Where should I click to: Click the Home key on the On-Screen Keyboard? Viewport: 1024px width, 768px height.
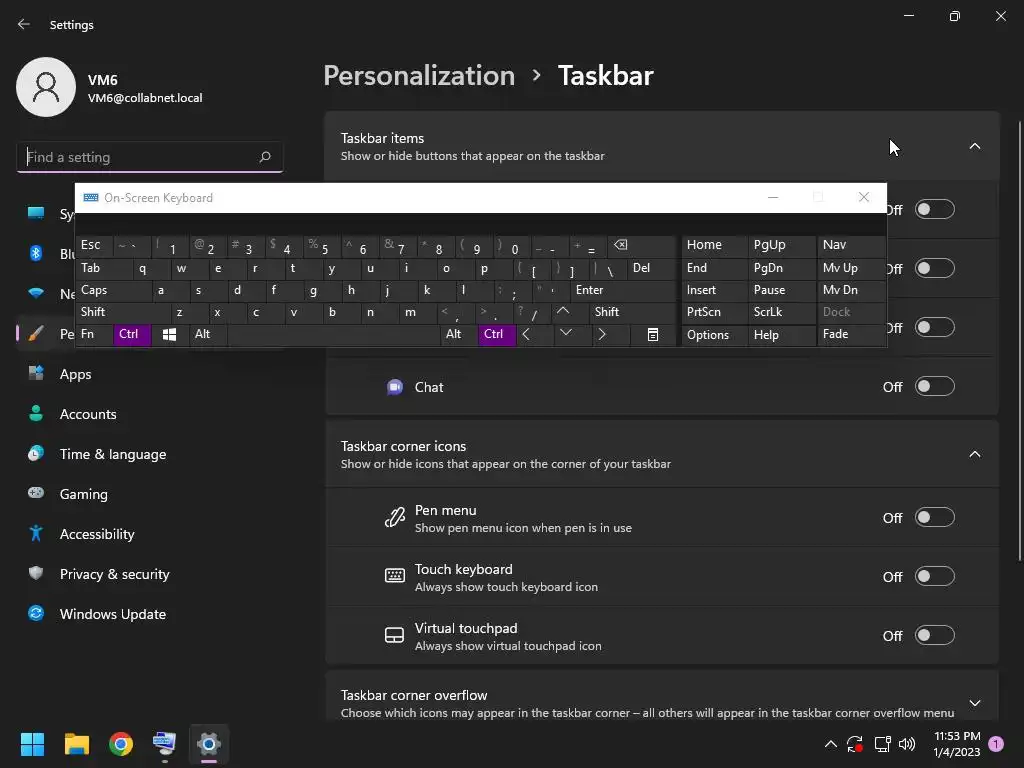click(x=714, y=245)
